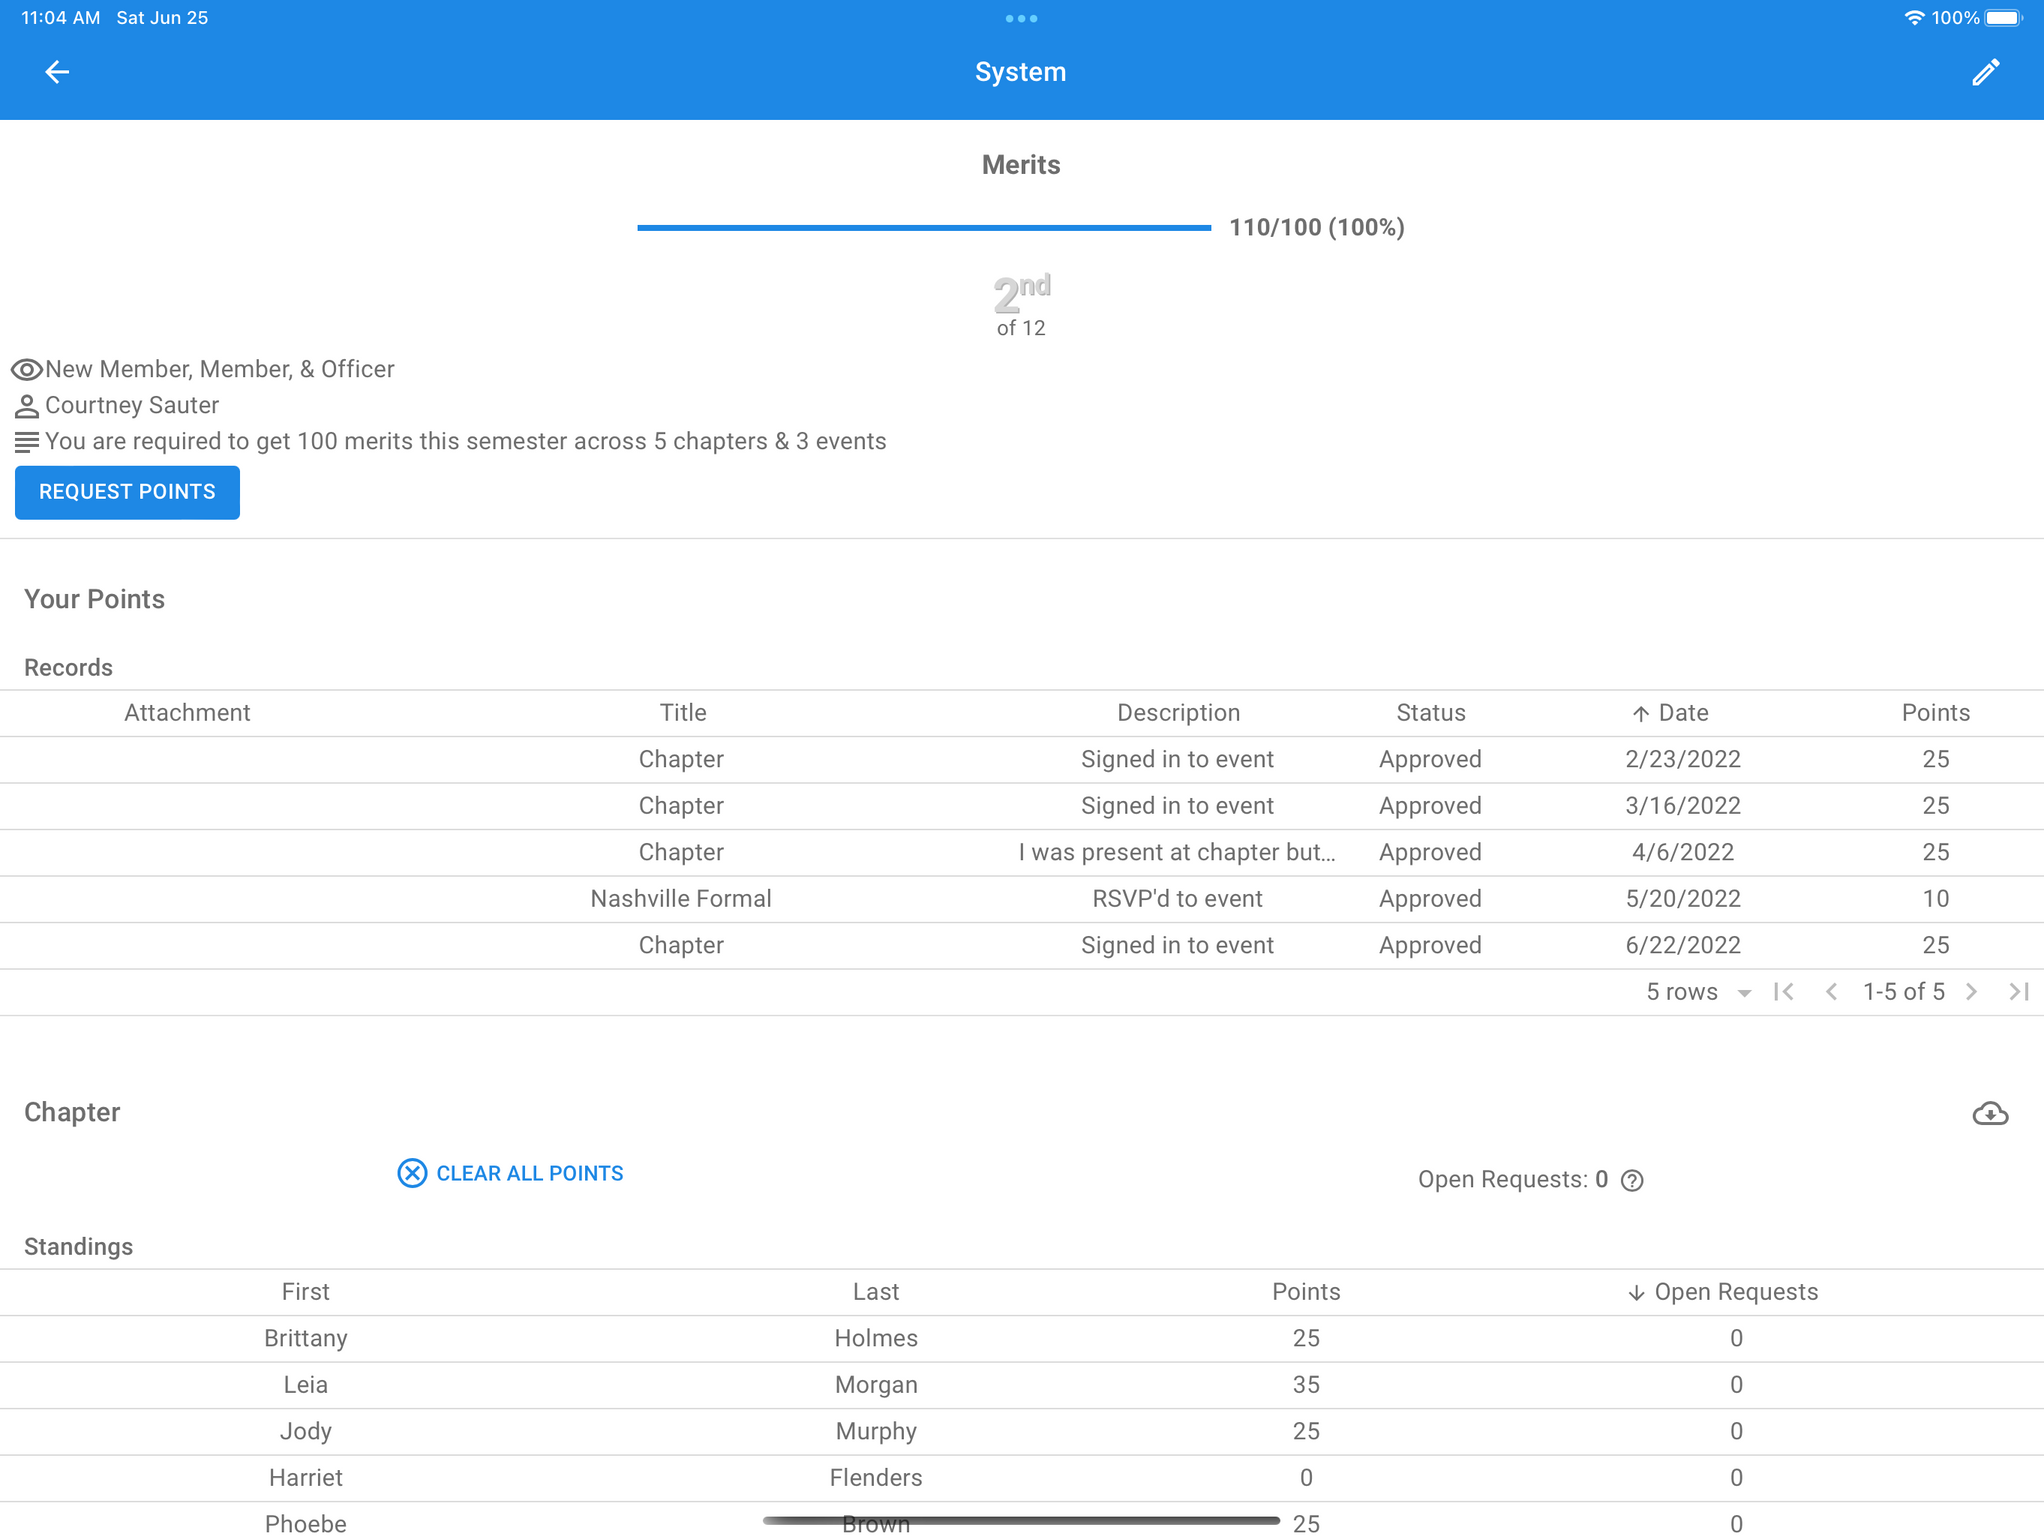
Task: Go to the next records page
Action: click(x=1971, y=992)
